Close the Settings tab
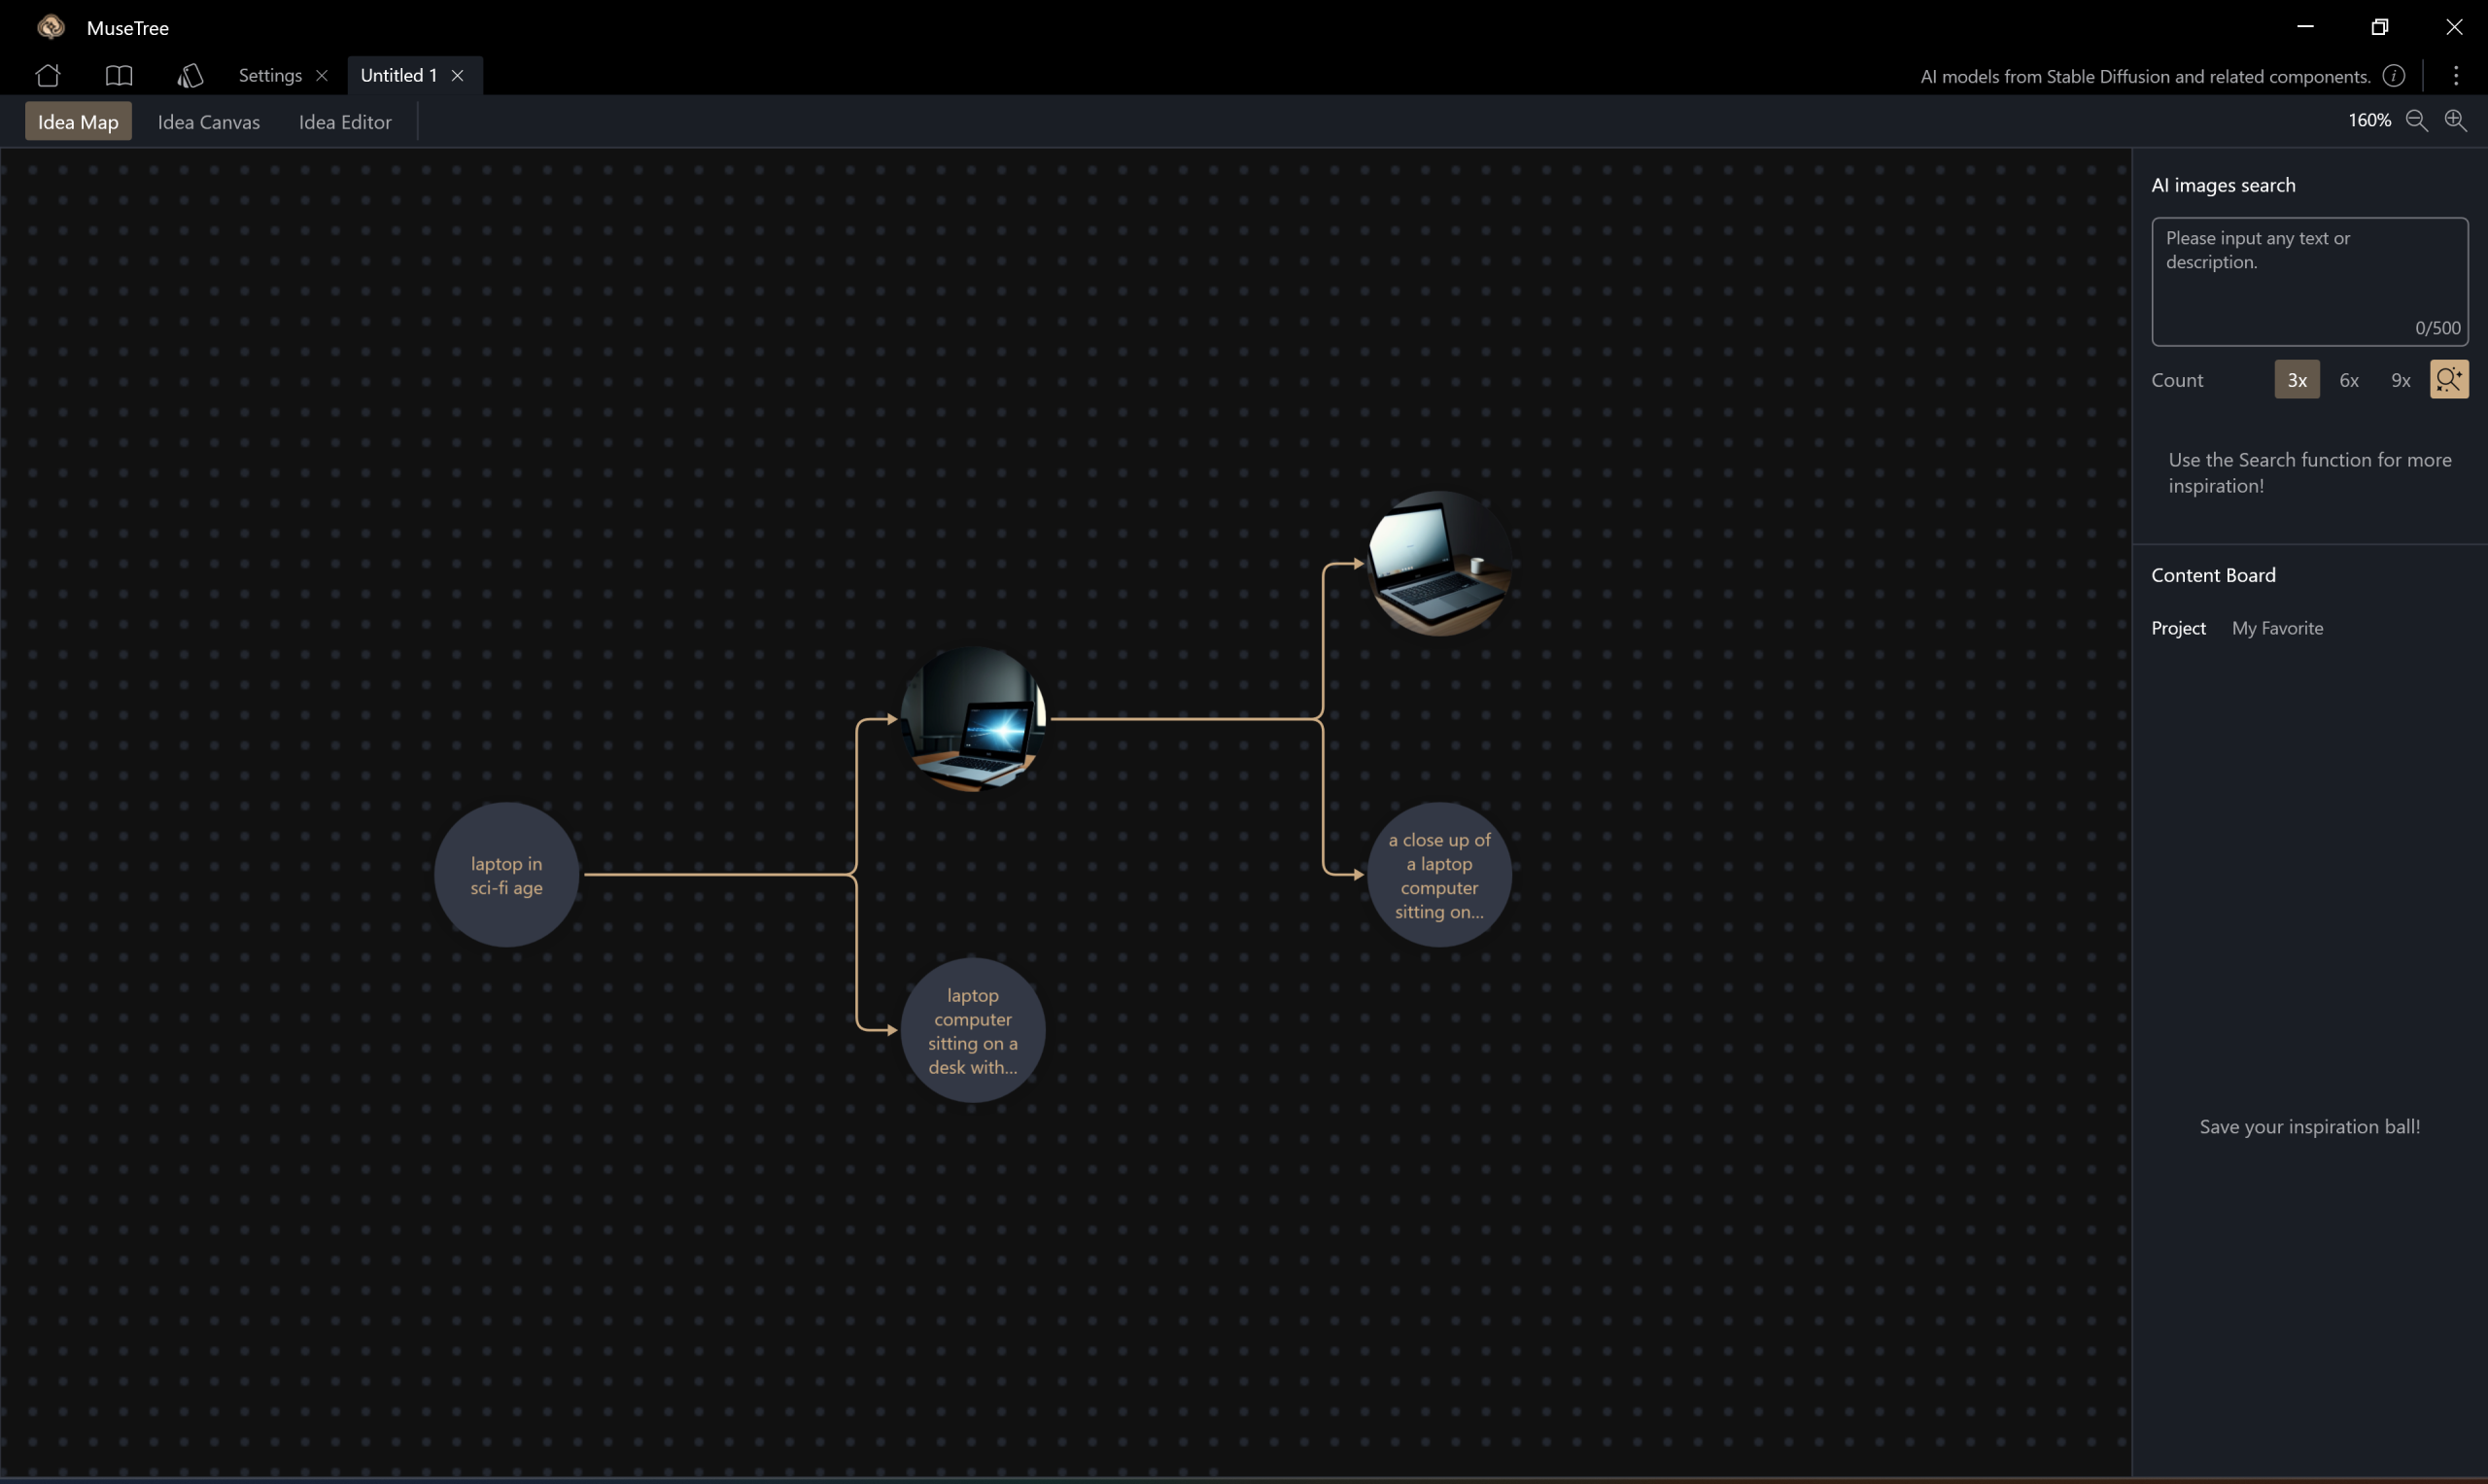Viewport: 2488px width, 1484px height. [322, 76]
